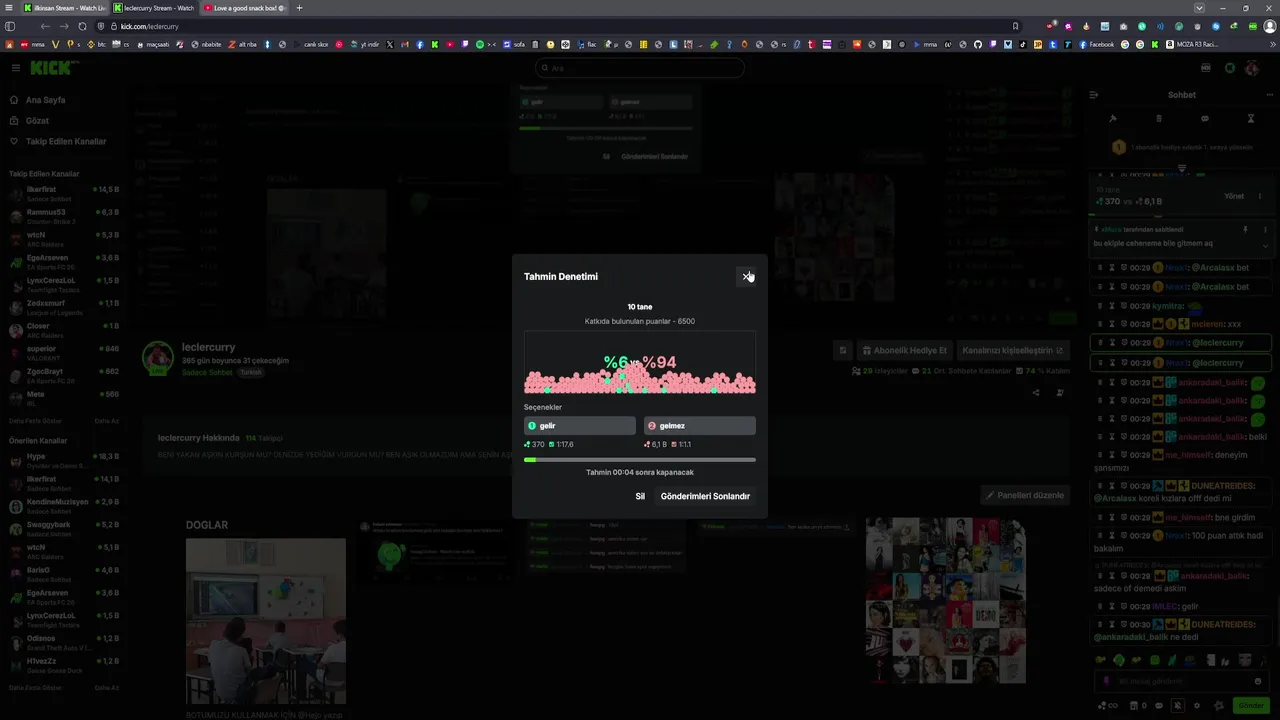The width and height of the screenshot is (1280, 720).
Task: Click Panelleri düzenle button
Action: (x=1024, y=495)
